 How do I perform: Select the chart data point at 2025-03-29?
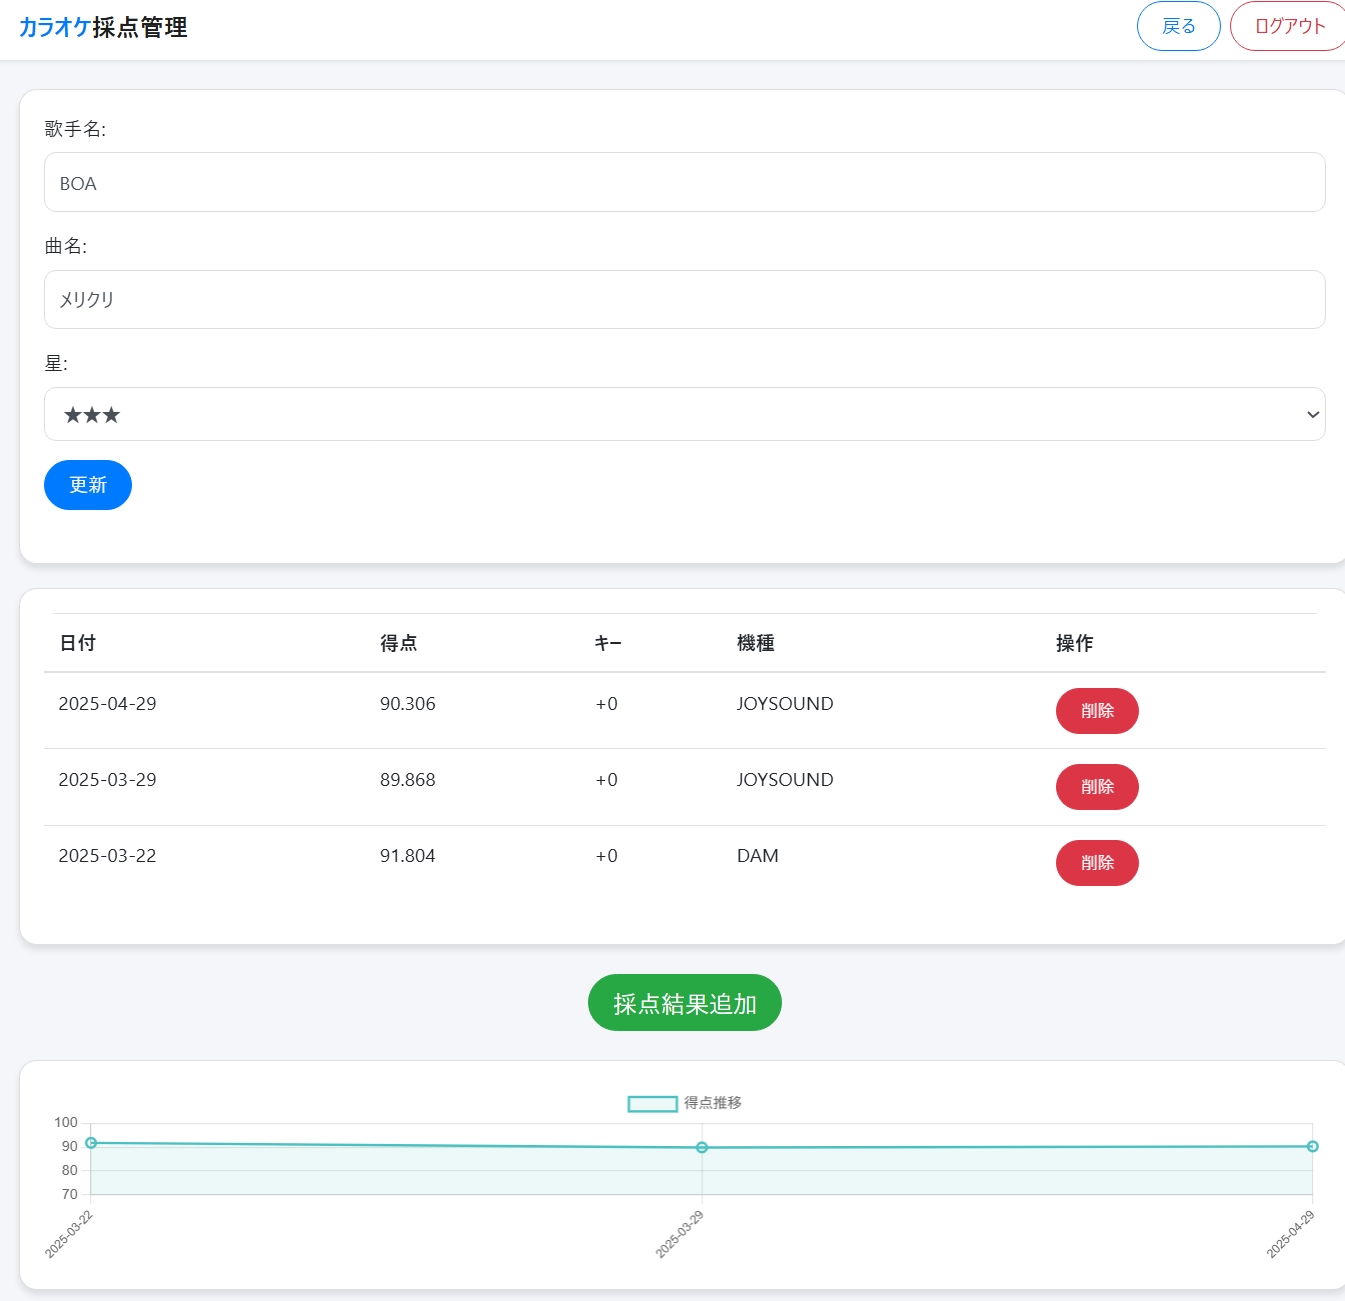pyautogui.click(x=702, y=1148)
